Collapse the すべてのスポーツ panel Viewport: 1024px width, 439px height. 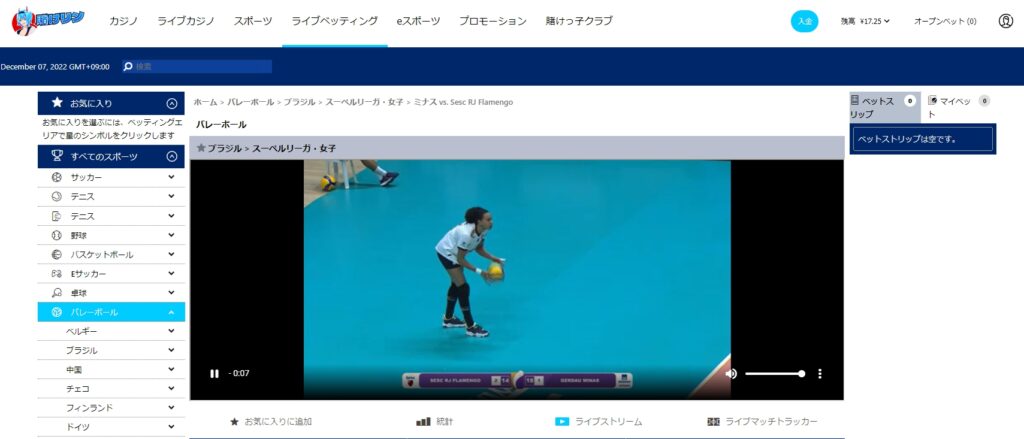pyautogui.click(x=172, y=156)
